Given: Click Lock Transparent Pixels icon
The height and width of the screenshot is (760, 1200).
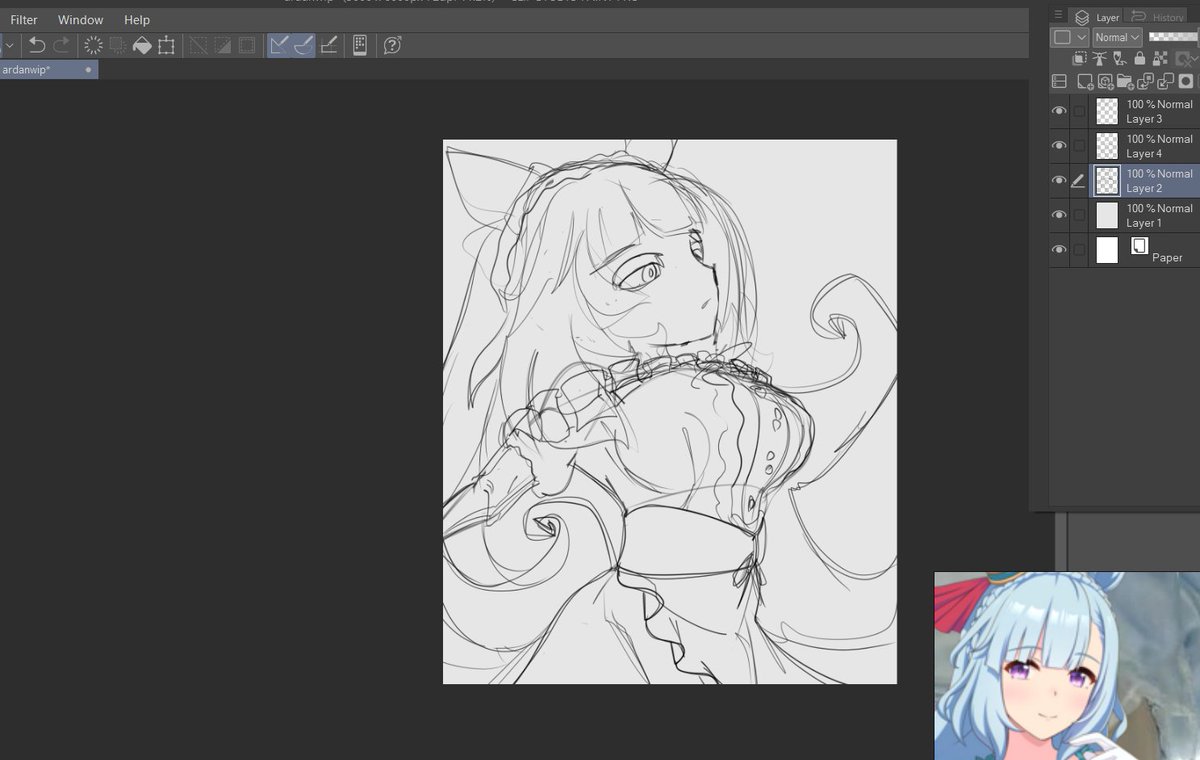Looking at the screenshot, I should pyautogui.click(x=1160, y=58).
